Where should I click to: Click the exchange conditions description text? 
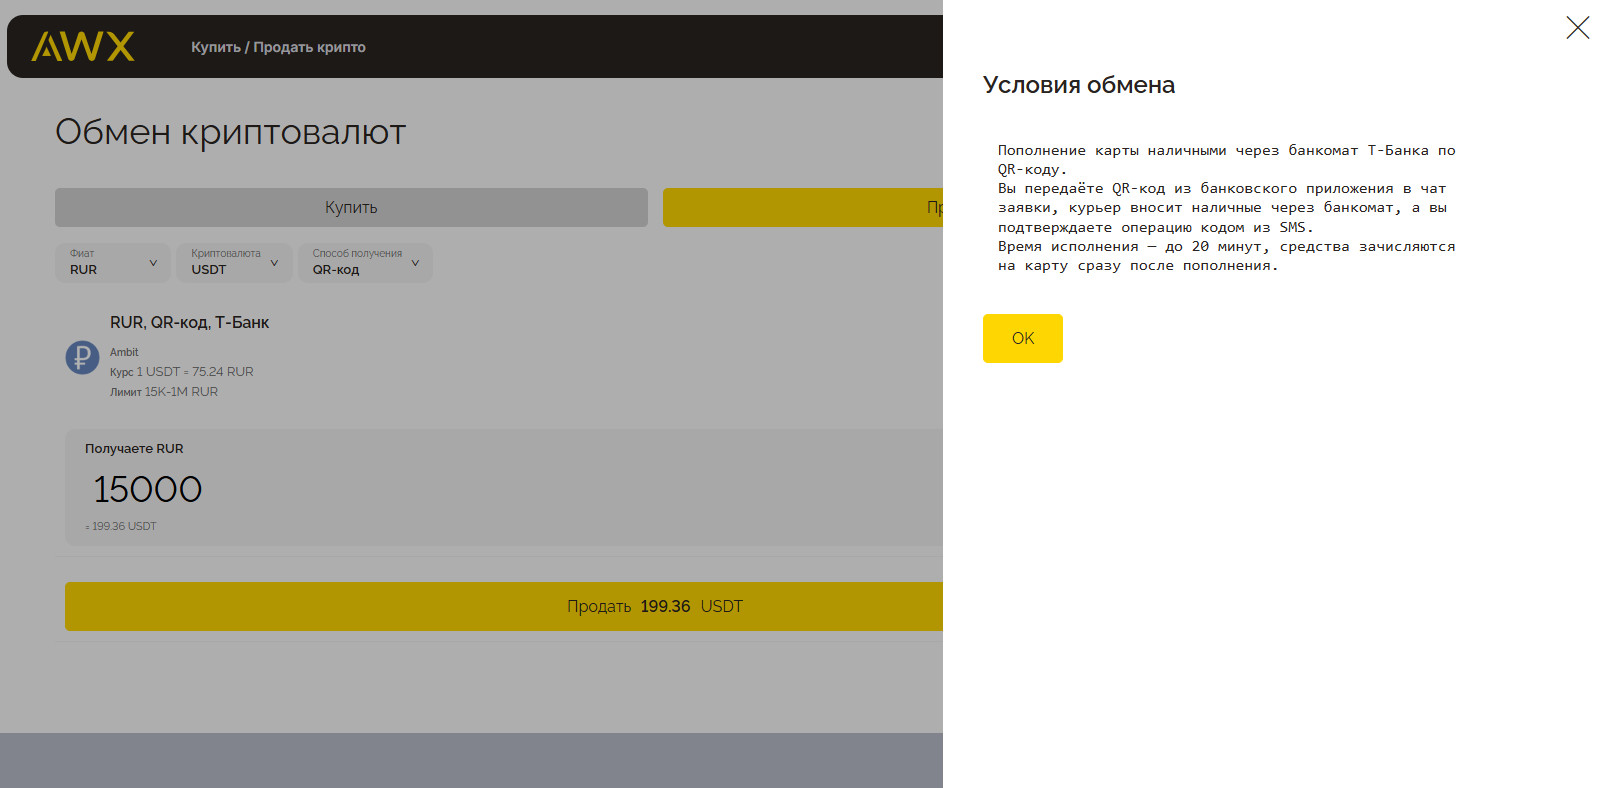[x=1226, y=208]
